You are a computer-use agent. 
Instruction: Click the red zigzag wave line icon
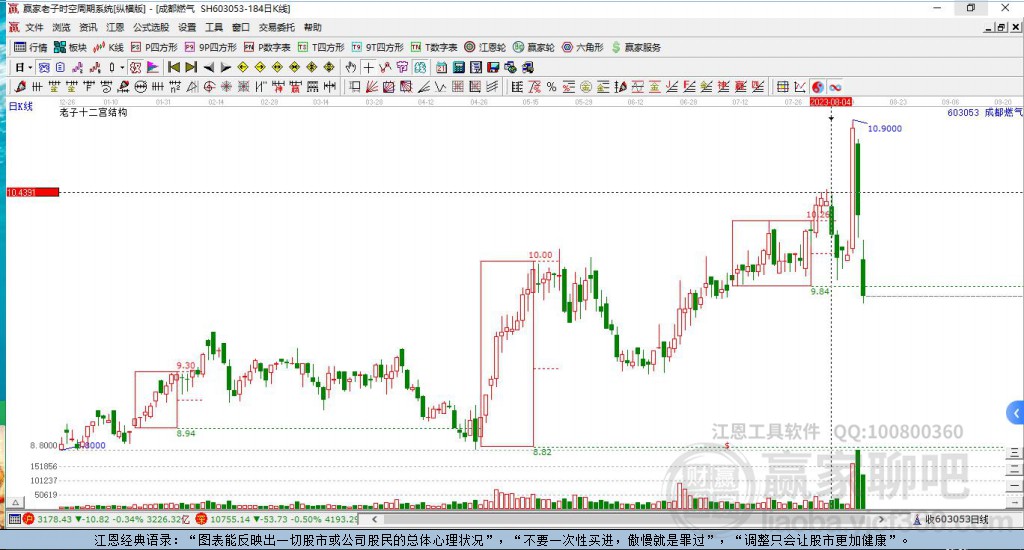385,67
